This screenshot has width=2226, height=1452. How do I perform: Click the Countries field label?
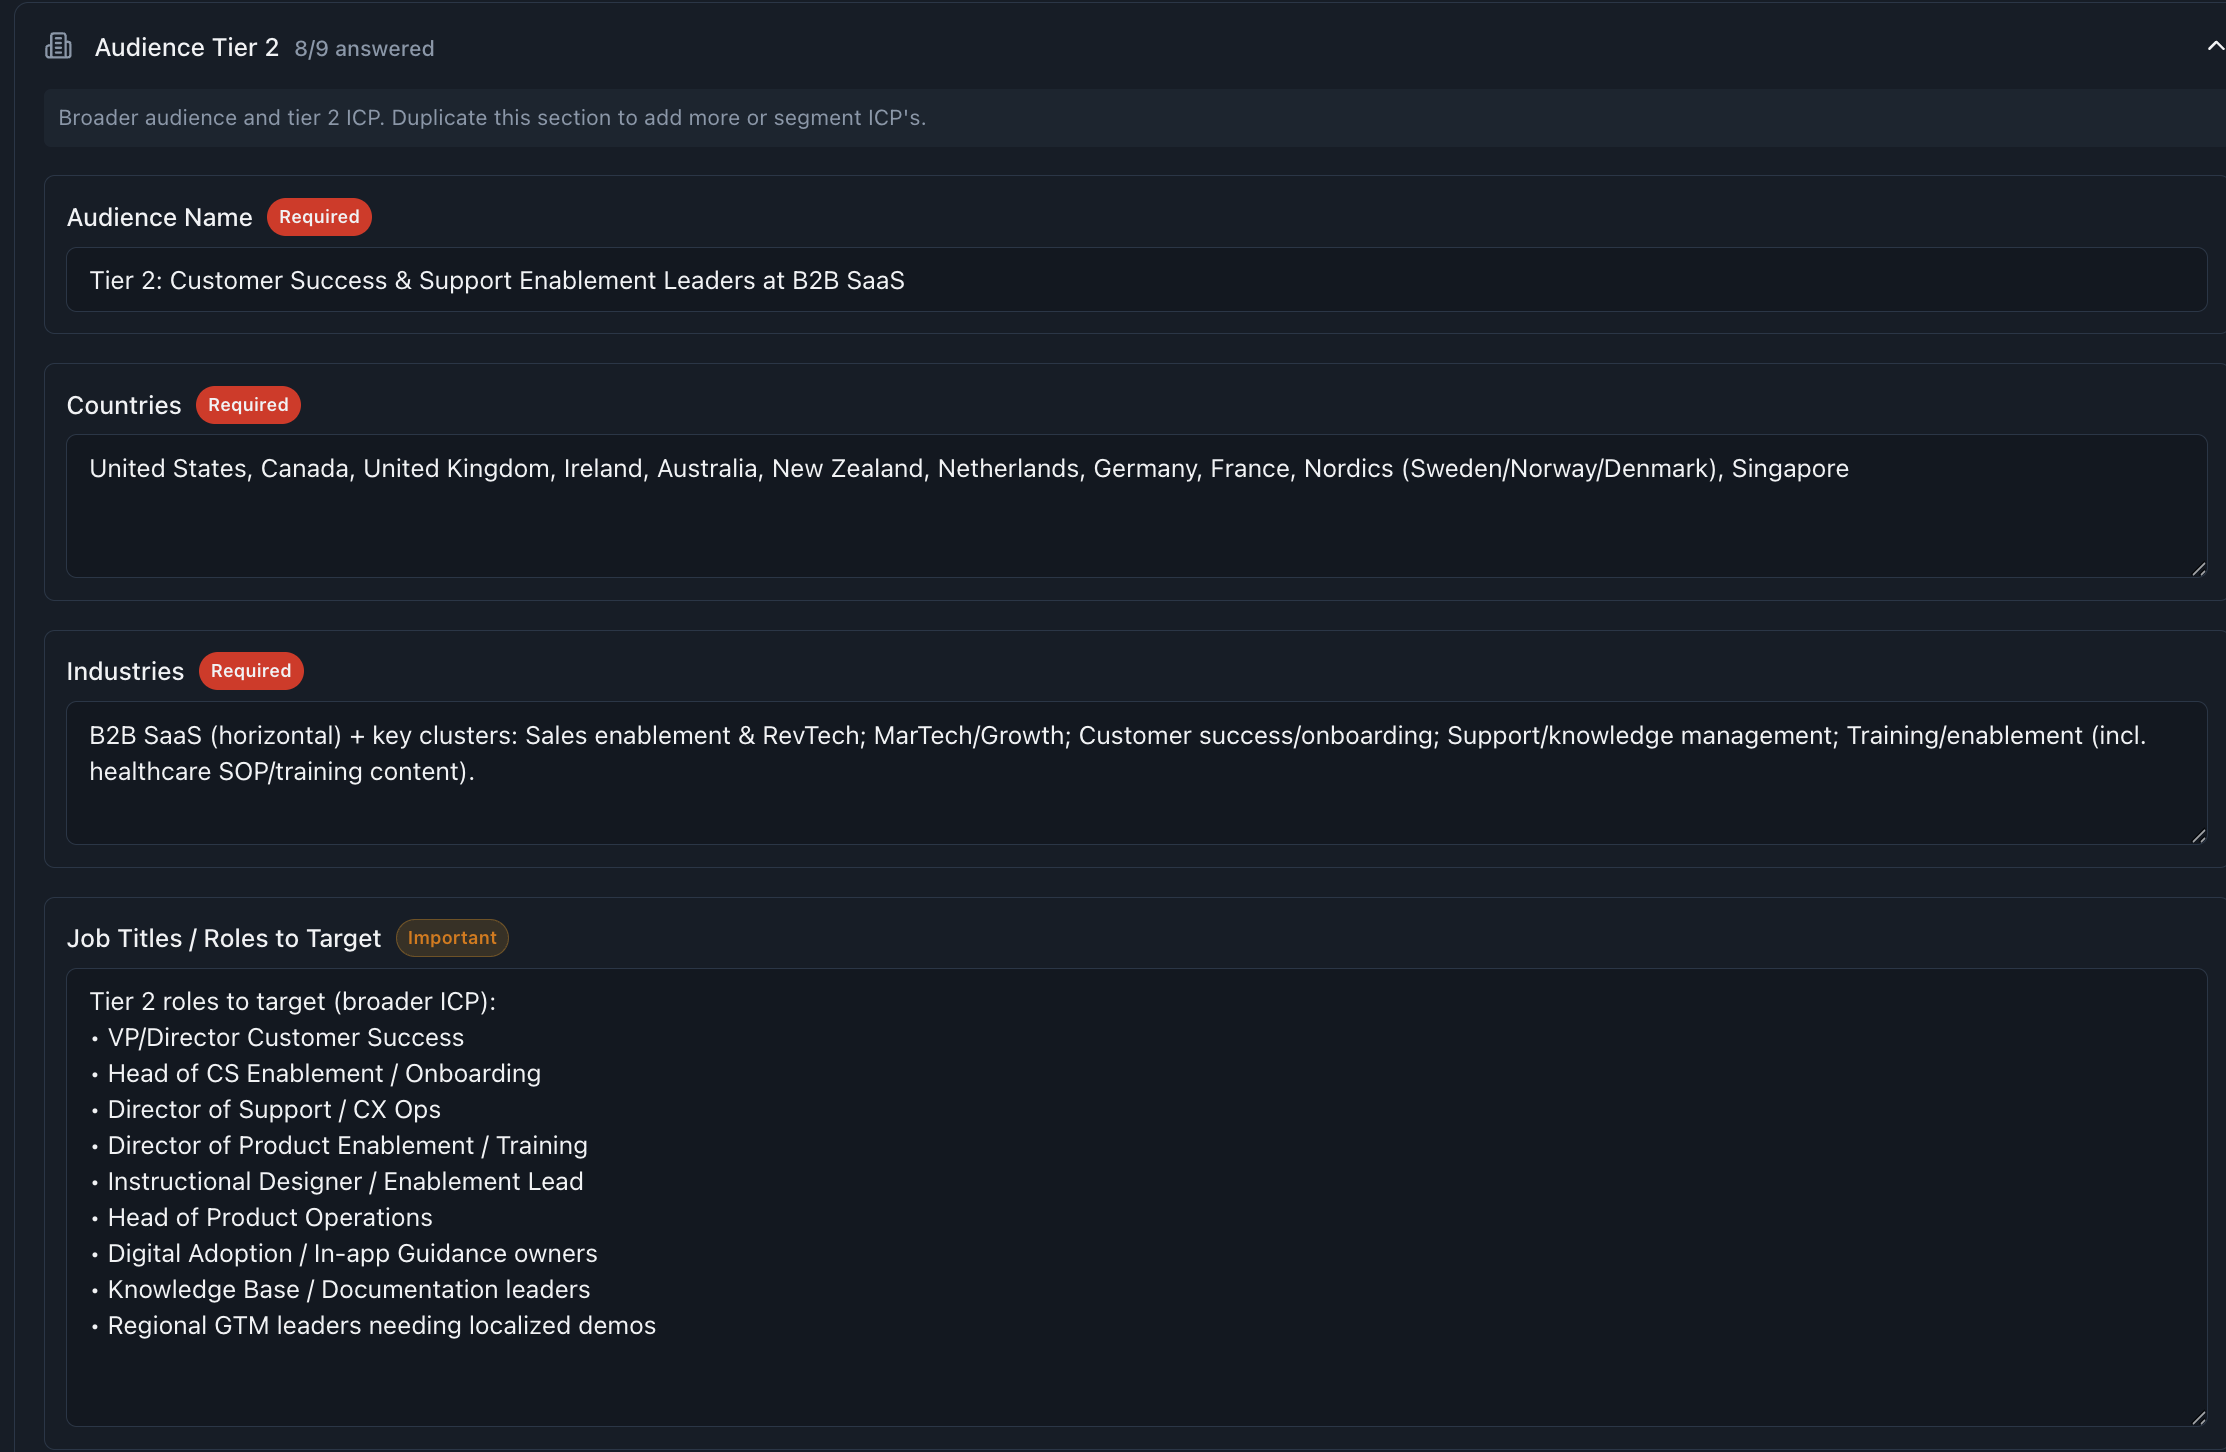click(x=124, y=405)
